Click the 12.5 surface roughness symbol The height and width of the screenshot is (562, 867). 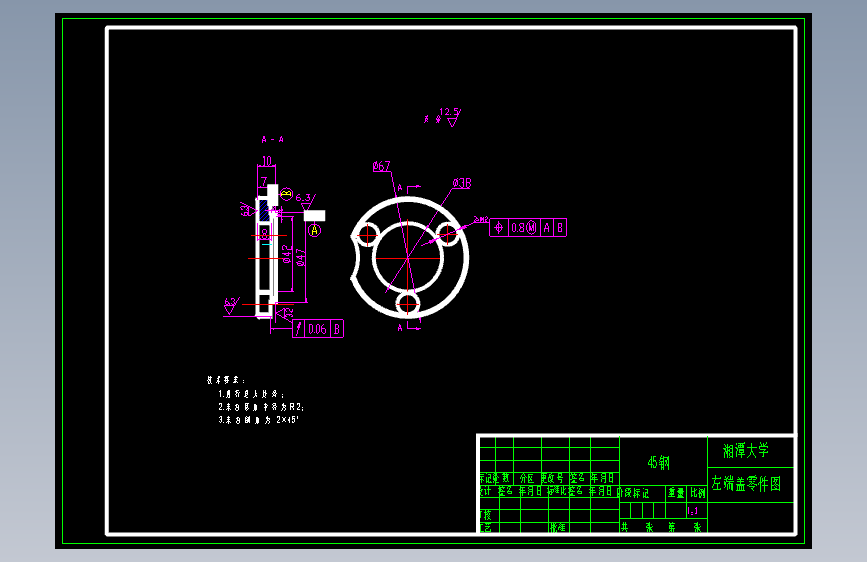(x=450, y=116)
